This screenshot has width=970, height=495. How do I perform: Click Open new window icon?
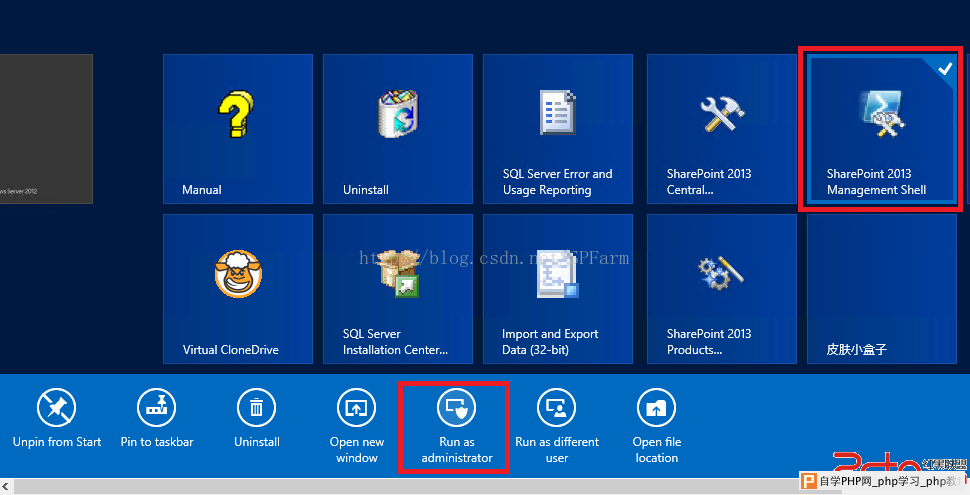click(x=356, y=408)
